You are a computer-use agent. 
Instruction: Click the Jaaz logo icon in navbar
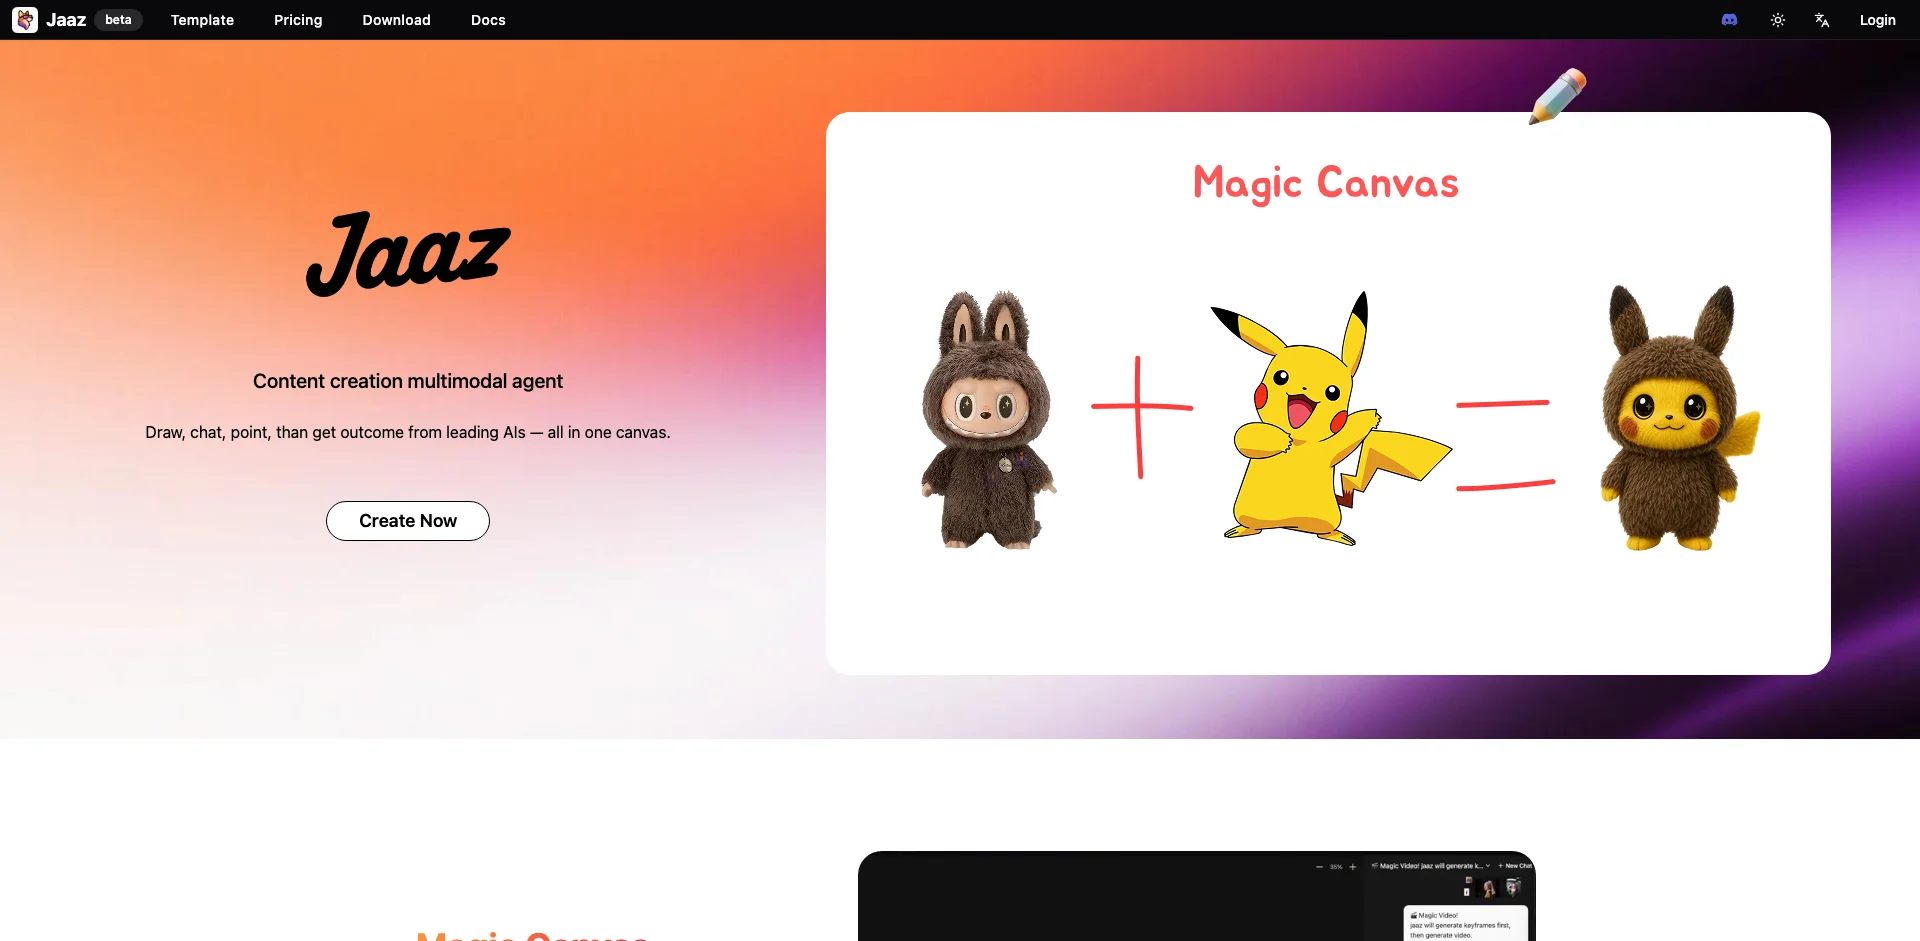point(25,20)
